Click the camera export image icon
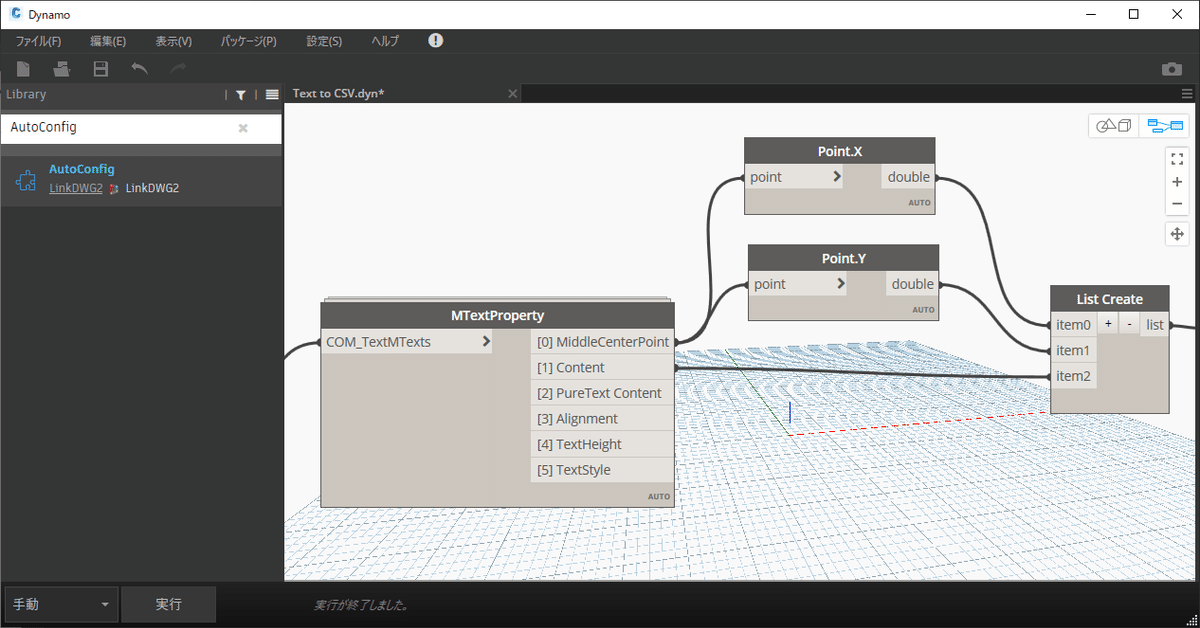 click(x=1172, y=69)
